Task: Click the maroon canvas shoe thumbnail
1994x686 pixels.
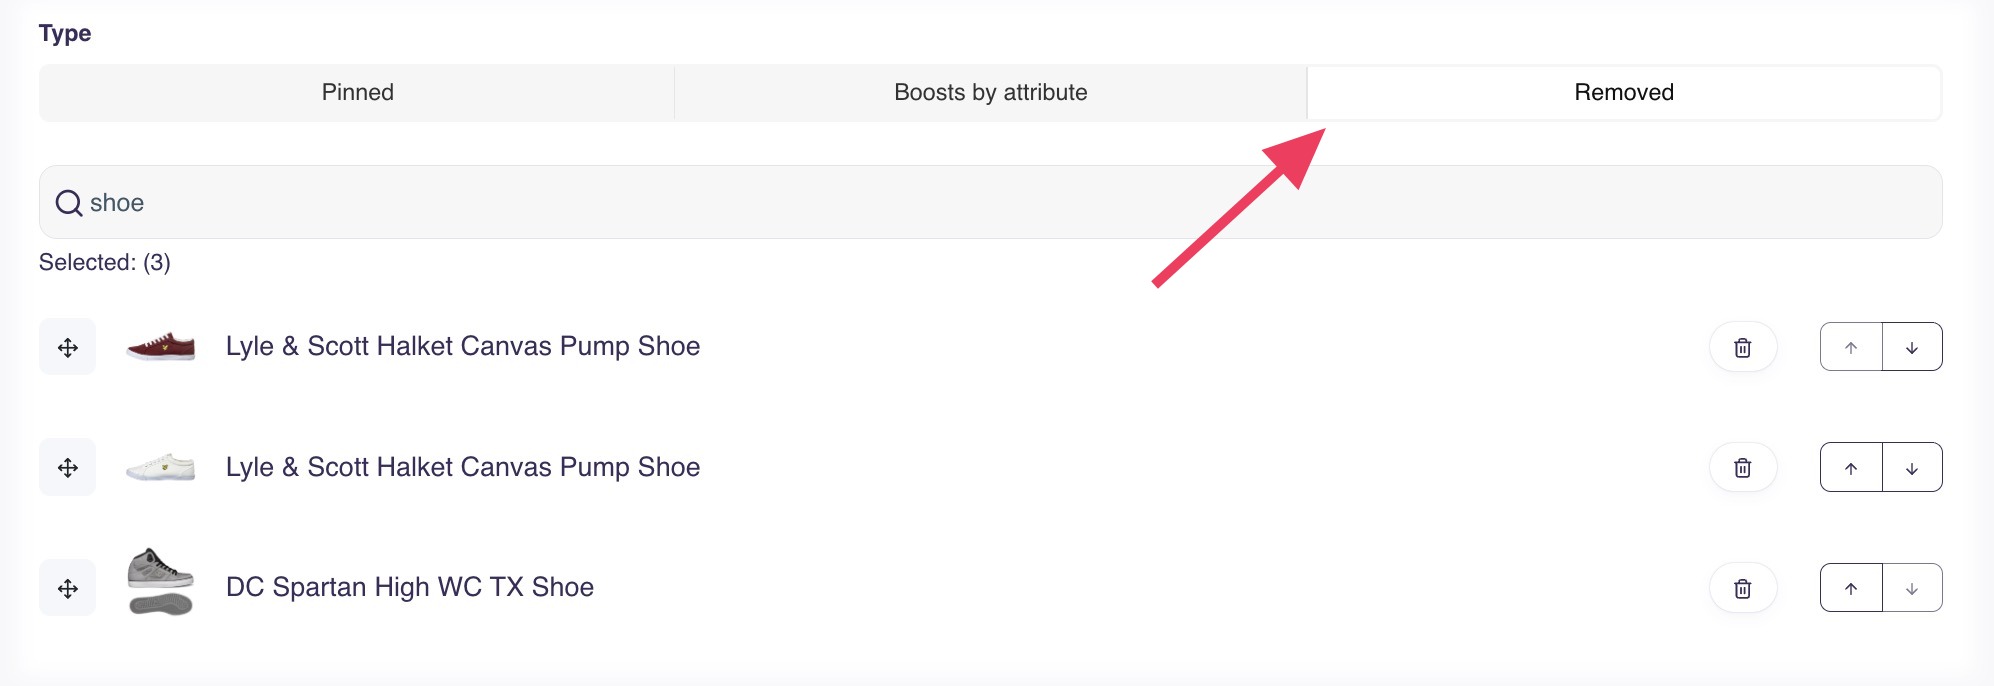Action: pyautogui.click(x=161, y=347)
